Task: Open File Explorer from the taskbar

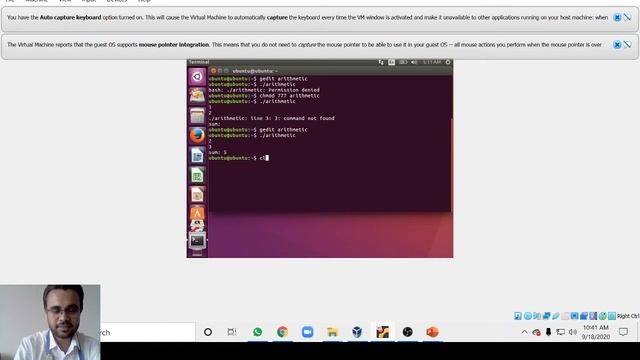Action: point(332,332)
